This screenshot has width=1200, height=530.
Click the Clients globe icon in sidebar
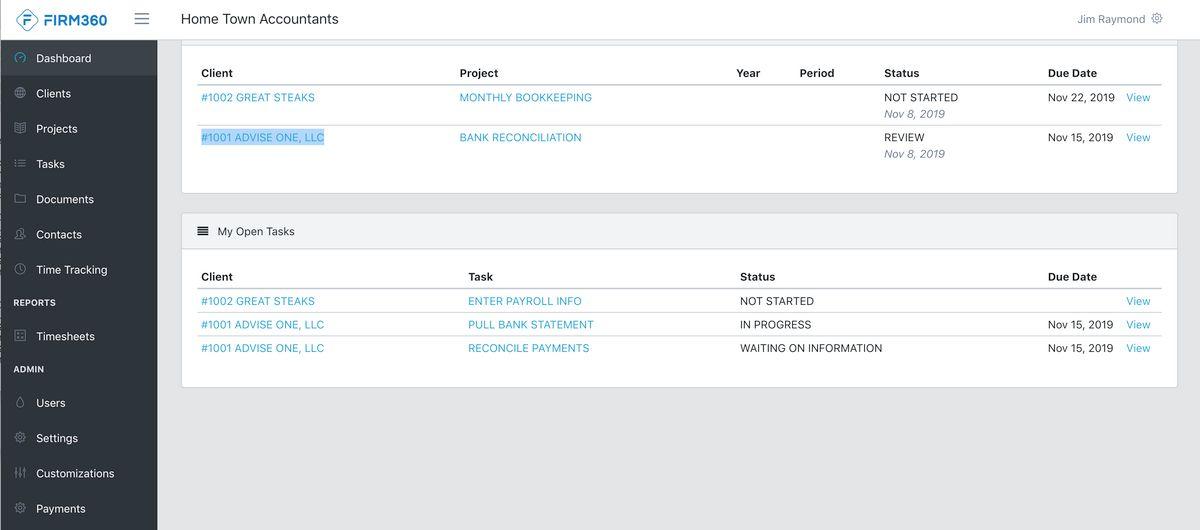pyautogui.click(x=20, y=93)
